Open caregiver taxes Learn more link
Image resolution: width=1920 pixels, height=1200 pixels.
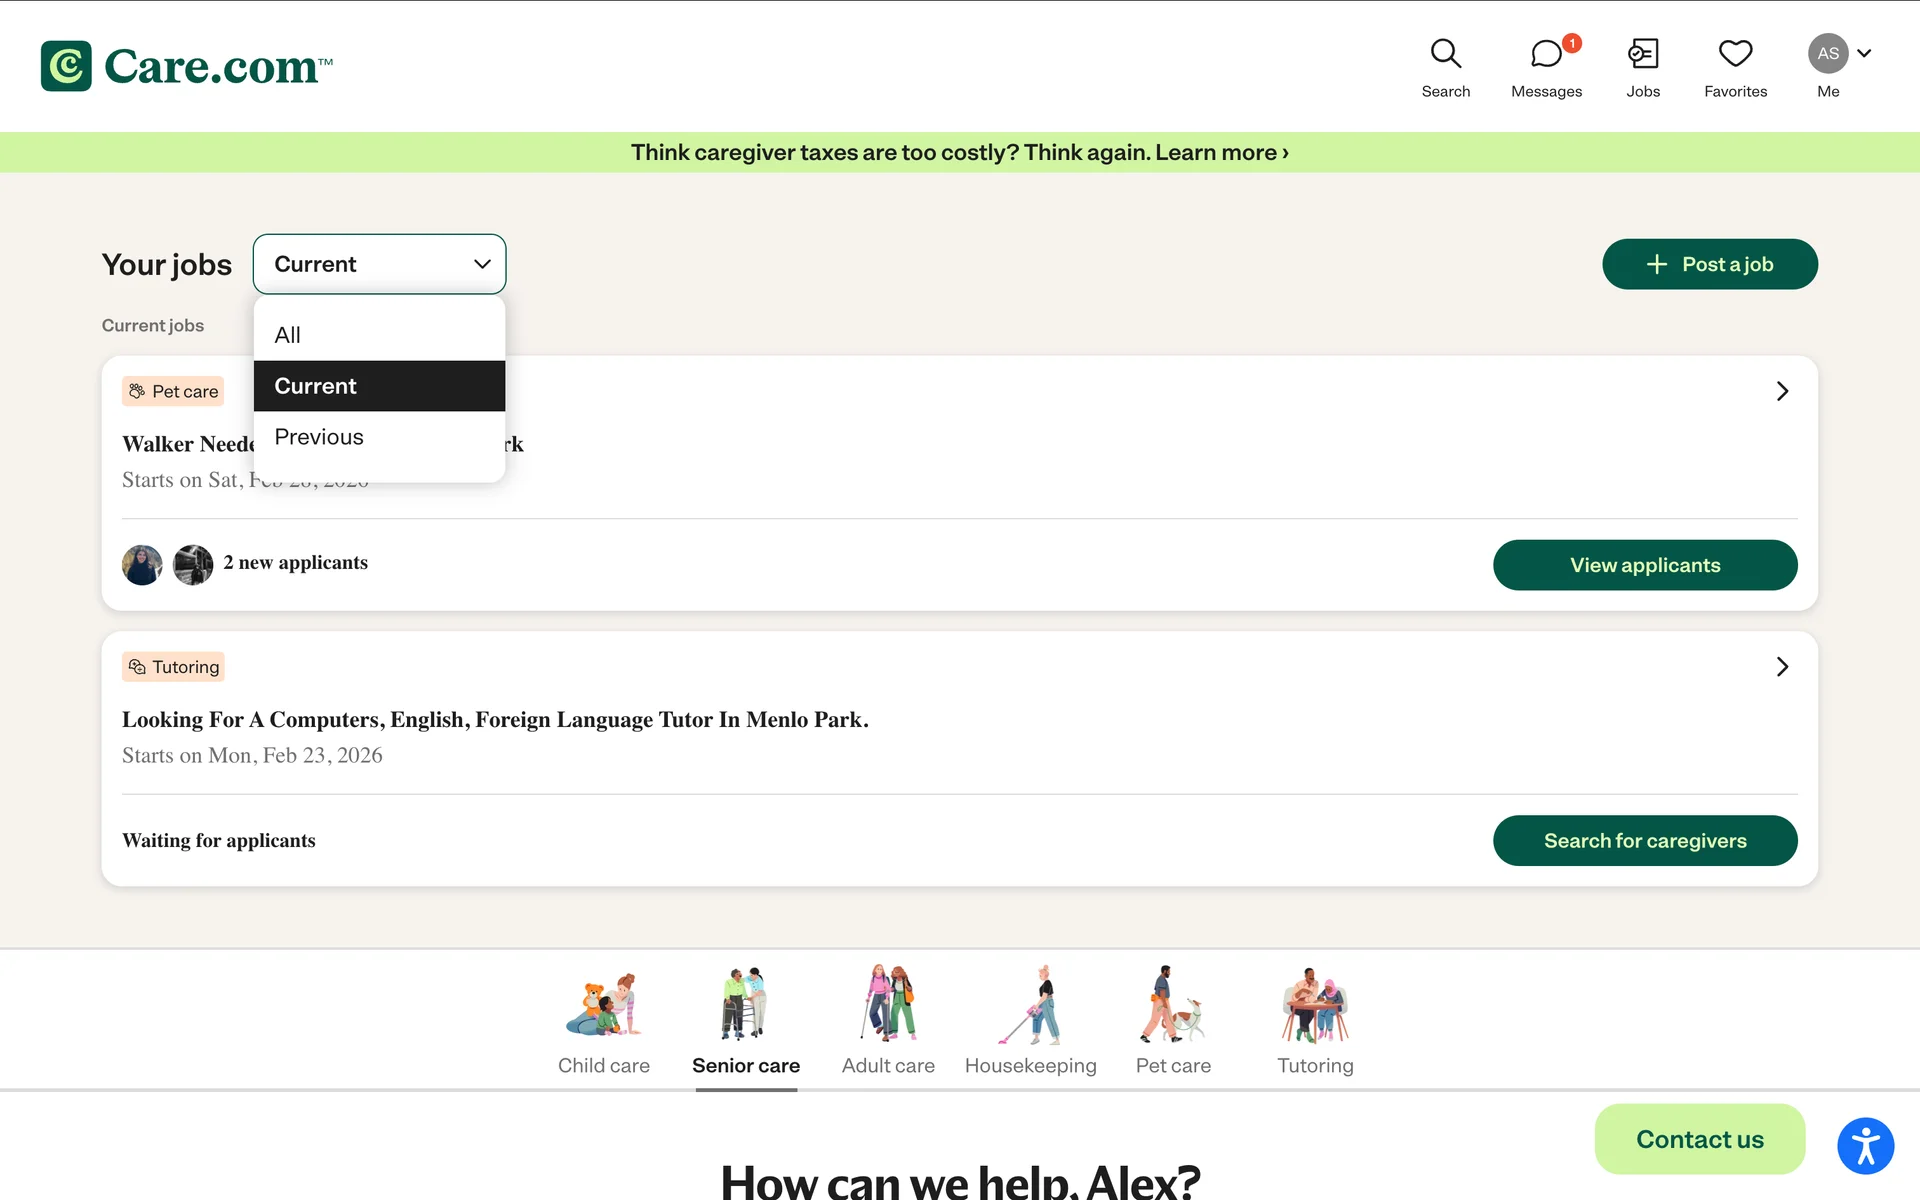pos(1221,152)
